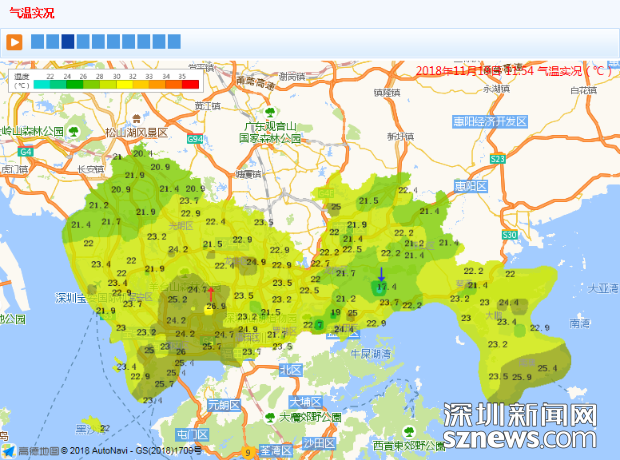Viewport: 620px width, 460px height.
Task: Click the 广东观音山 forest park tree icon
Action: (271, 112)
